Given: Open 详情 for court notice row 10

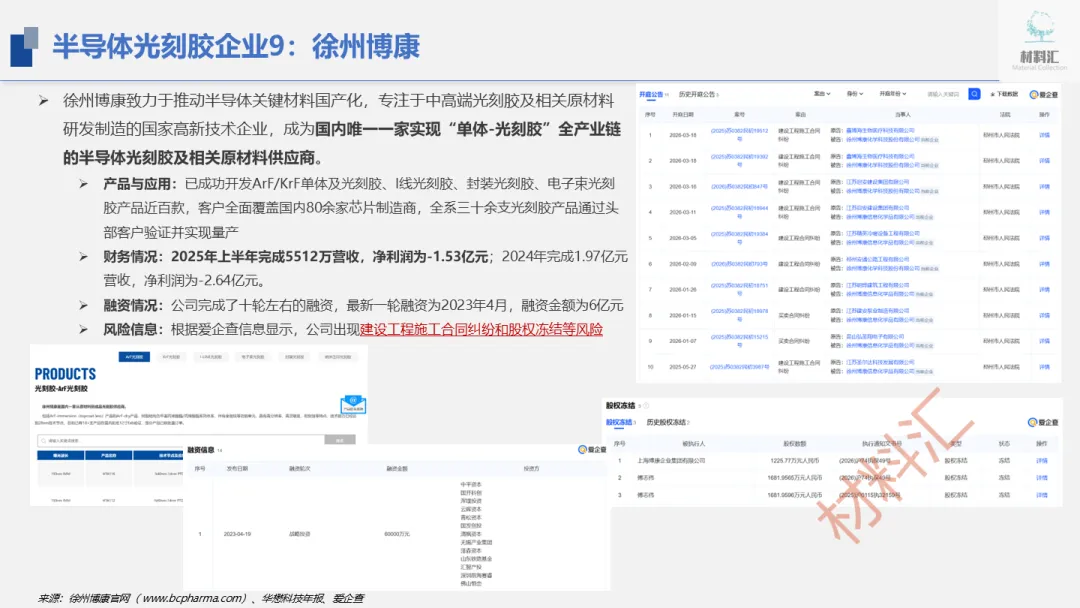Looking at the screenshot, I should click(x=1044, y=366).
